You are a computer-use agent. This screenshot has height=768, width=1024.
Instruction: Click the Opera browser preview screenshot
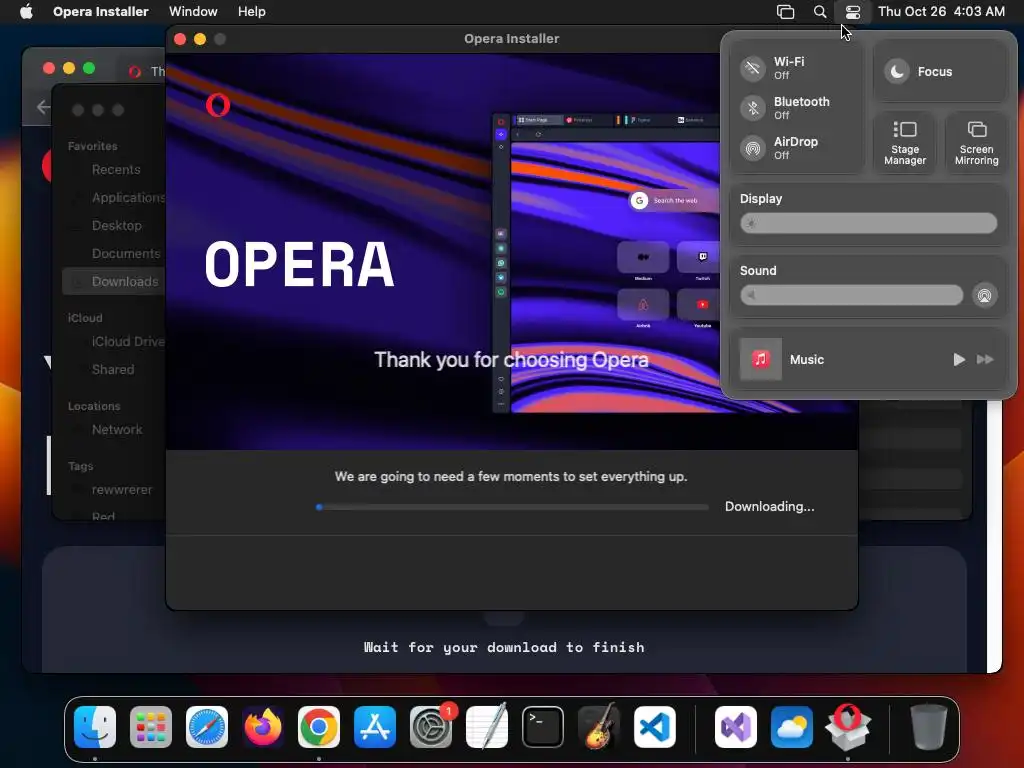[605, 263]
